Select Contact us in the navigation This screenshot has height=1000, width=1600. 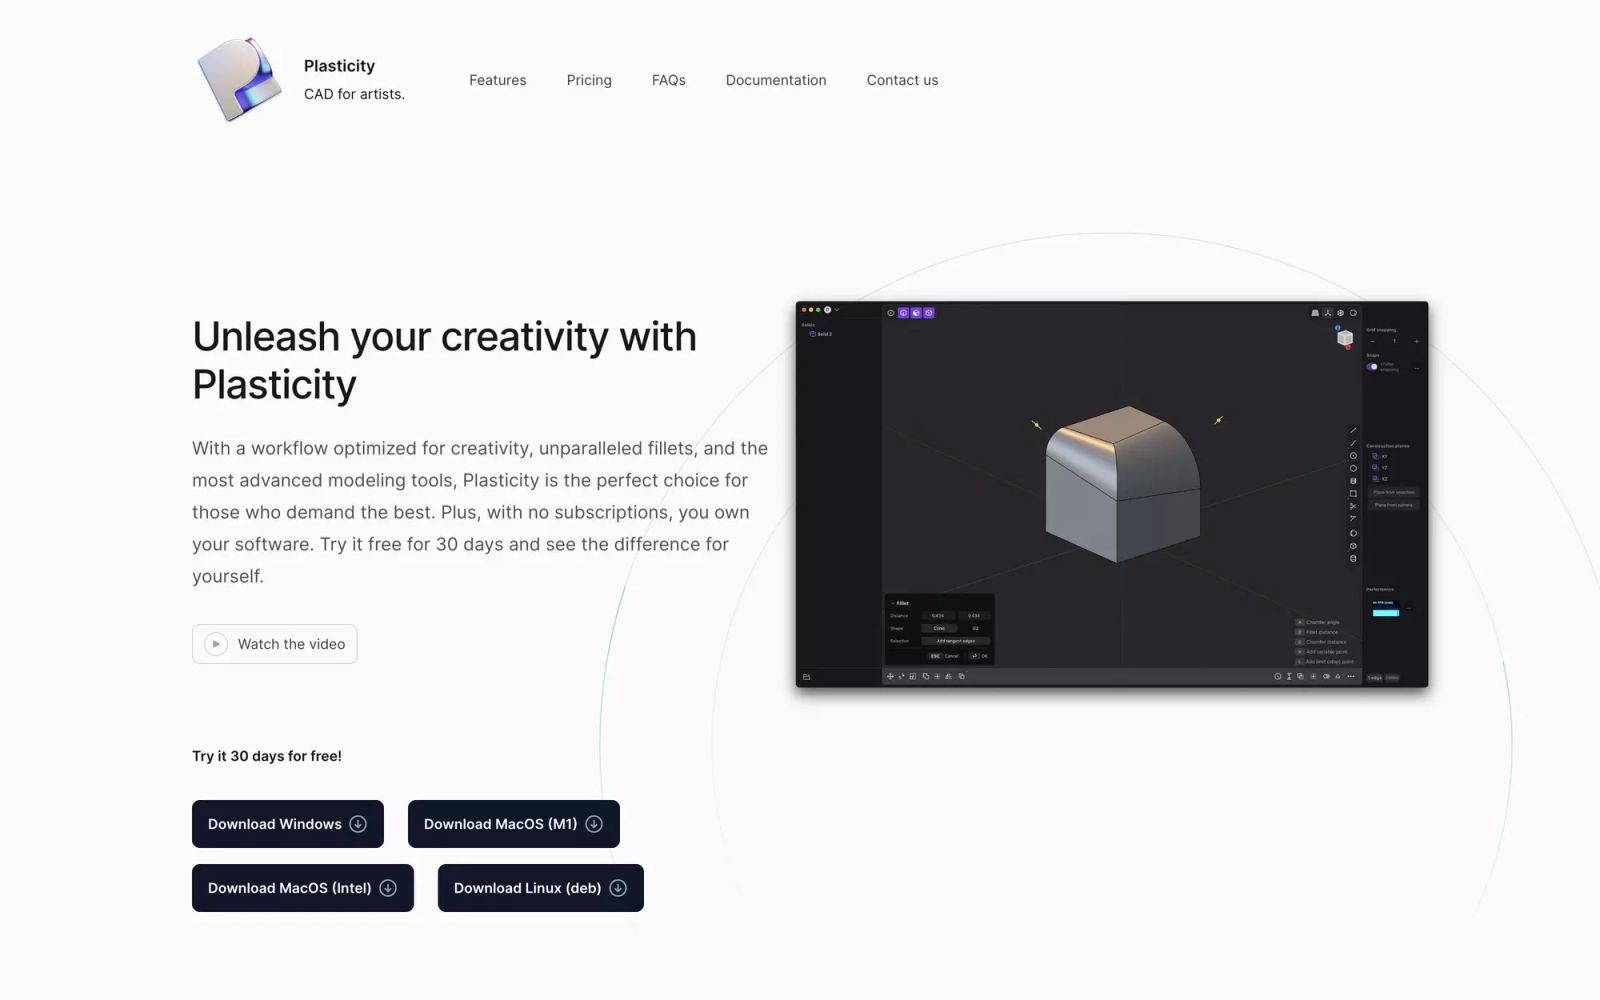903,80
